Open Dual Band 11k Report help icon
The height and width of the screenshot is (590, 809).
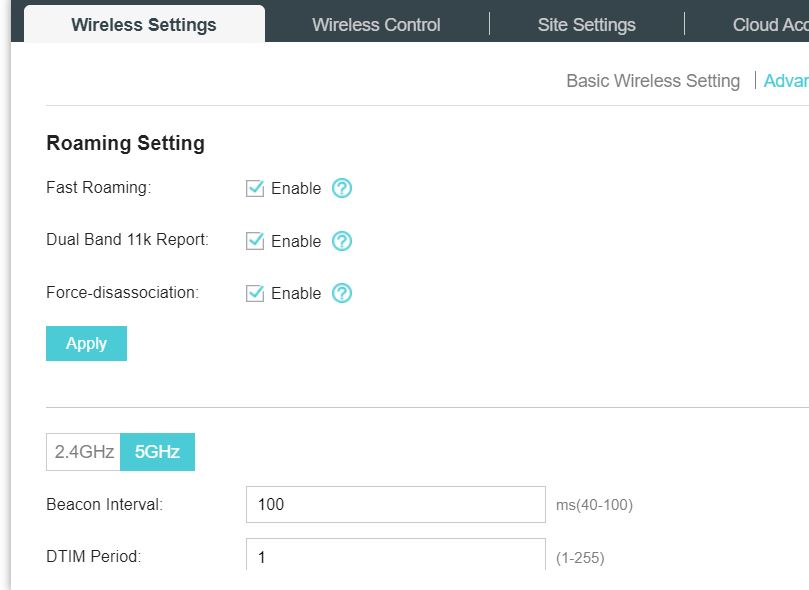point(342,241)
